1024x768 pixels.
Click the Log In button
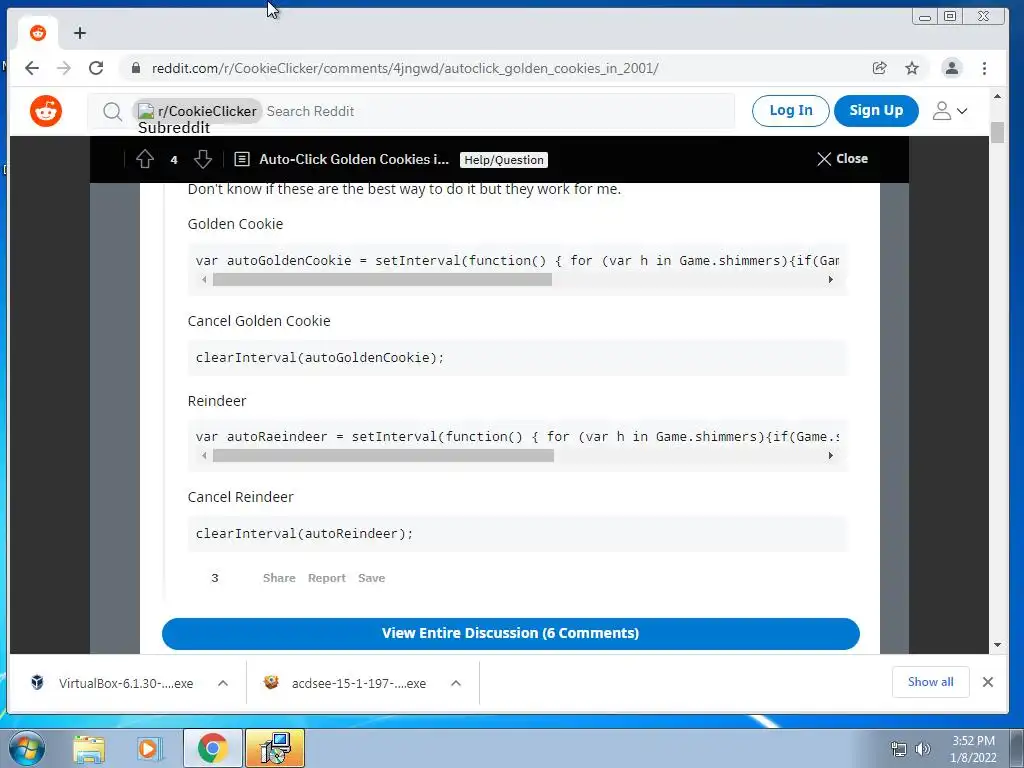[x=790, y=110]
